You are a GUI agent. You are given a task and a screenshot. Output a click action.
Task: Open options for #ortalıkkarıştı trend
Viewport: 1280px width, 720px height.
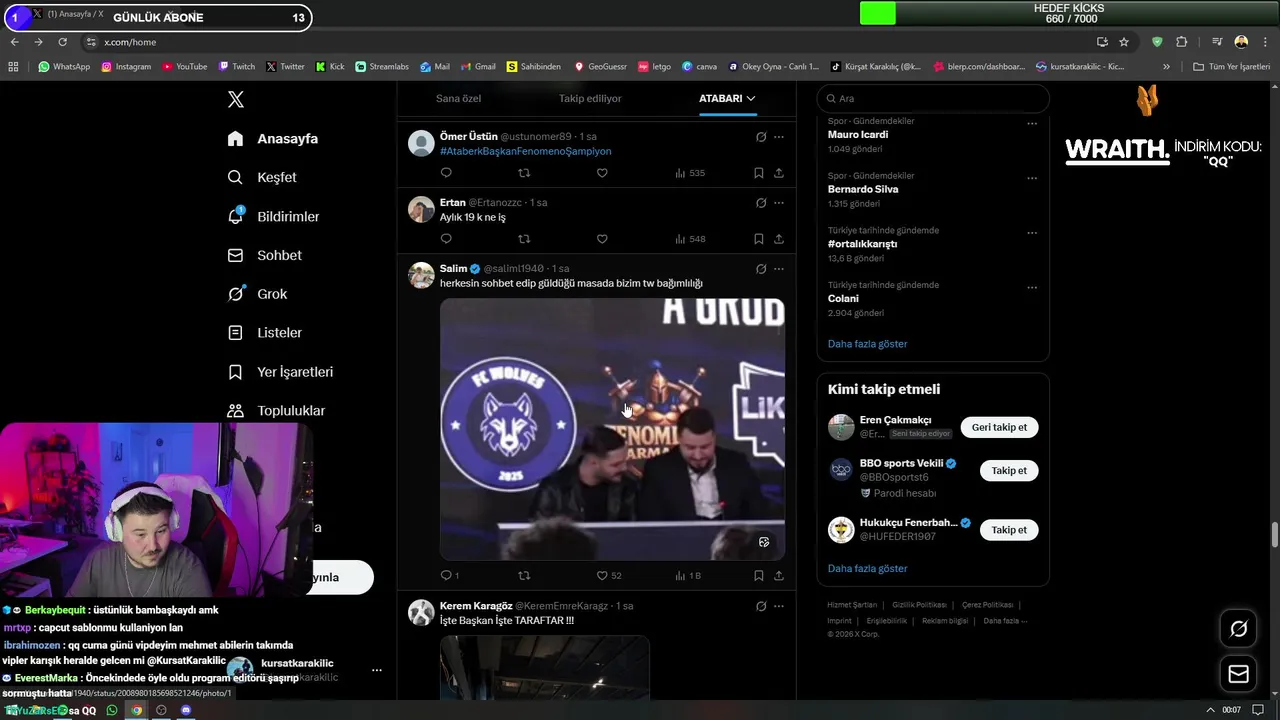[x=1032, y=233]
